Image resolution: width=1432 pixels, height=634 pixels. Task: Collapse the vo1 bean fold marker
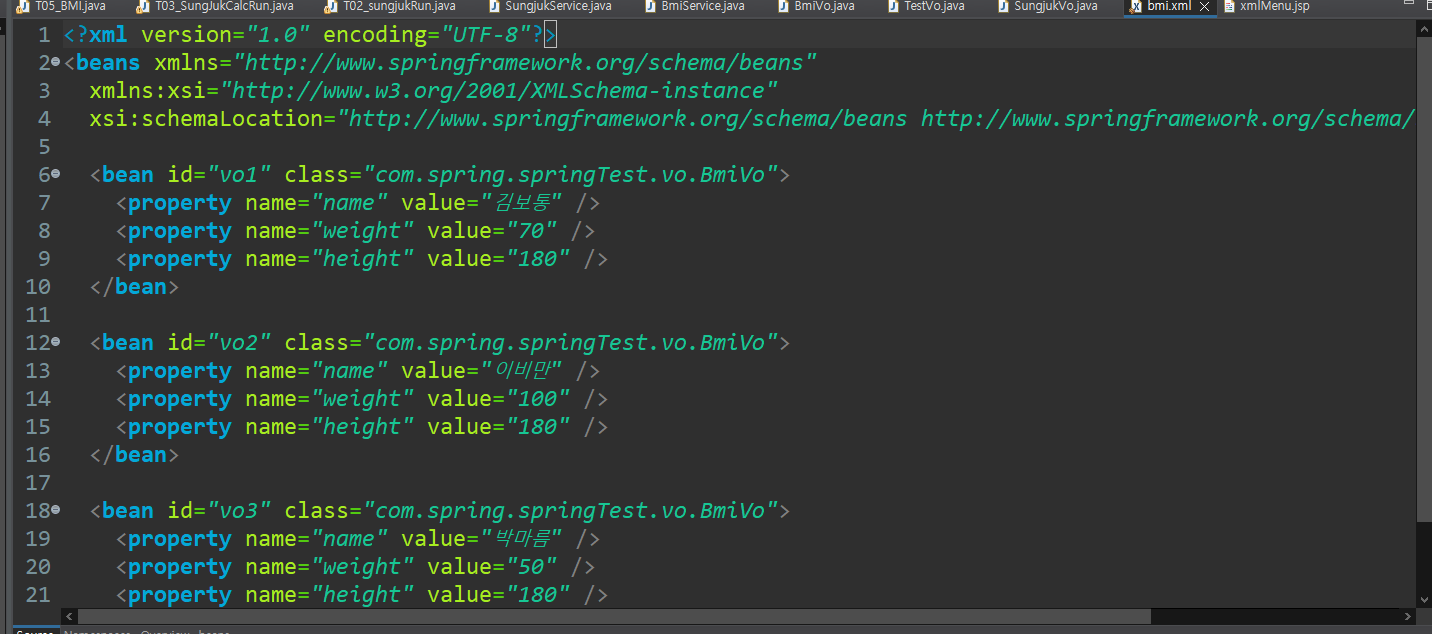[x=56, y=174]
